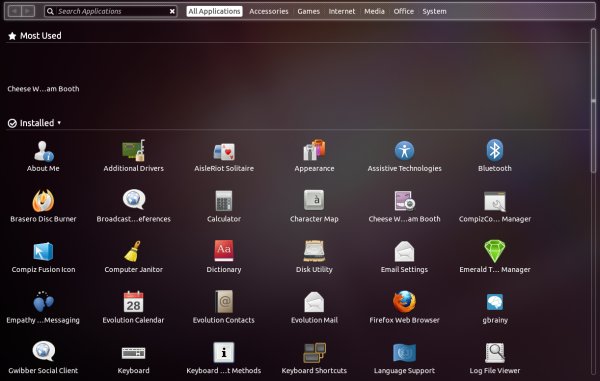Select the All Applications tab
Image resolution: width=600 pixels, height=381 pixels.
[215, 11]
